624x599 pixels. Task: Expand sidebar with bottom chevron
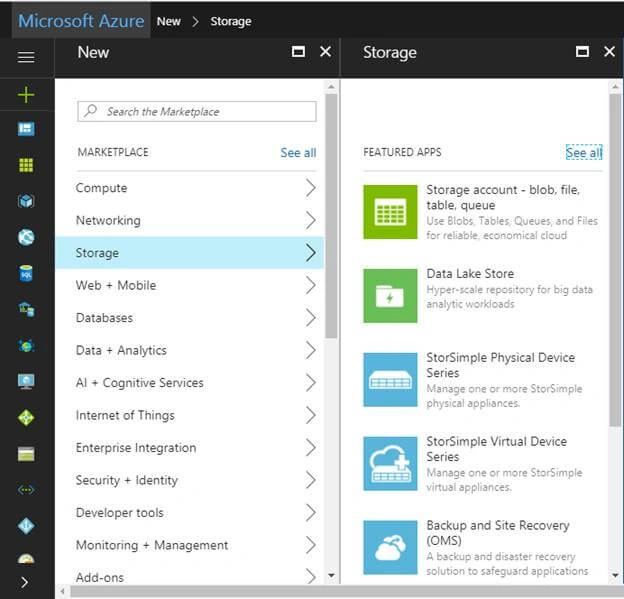(25, 582)
